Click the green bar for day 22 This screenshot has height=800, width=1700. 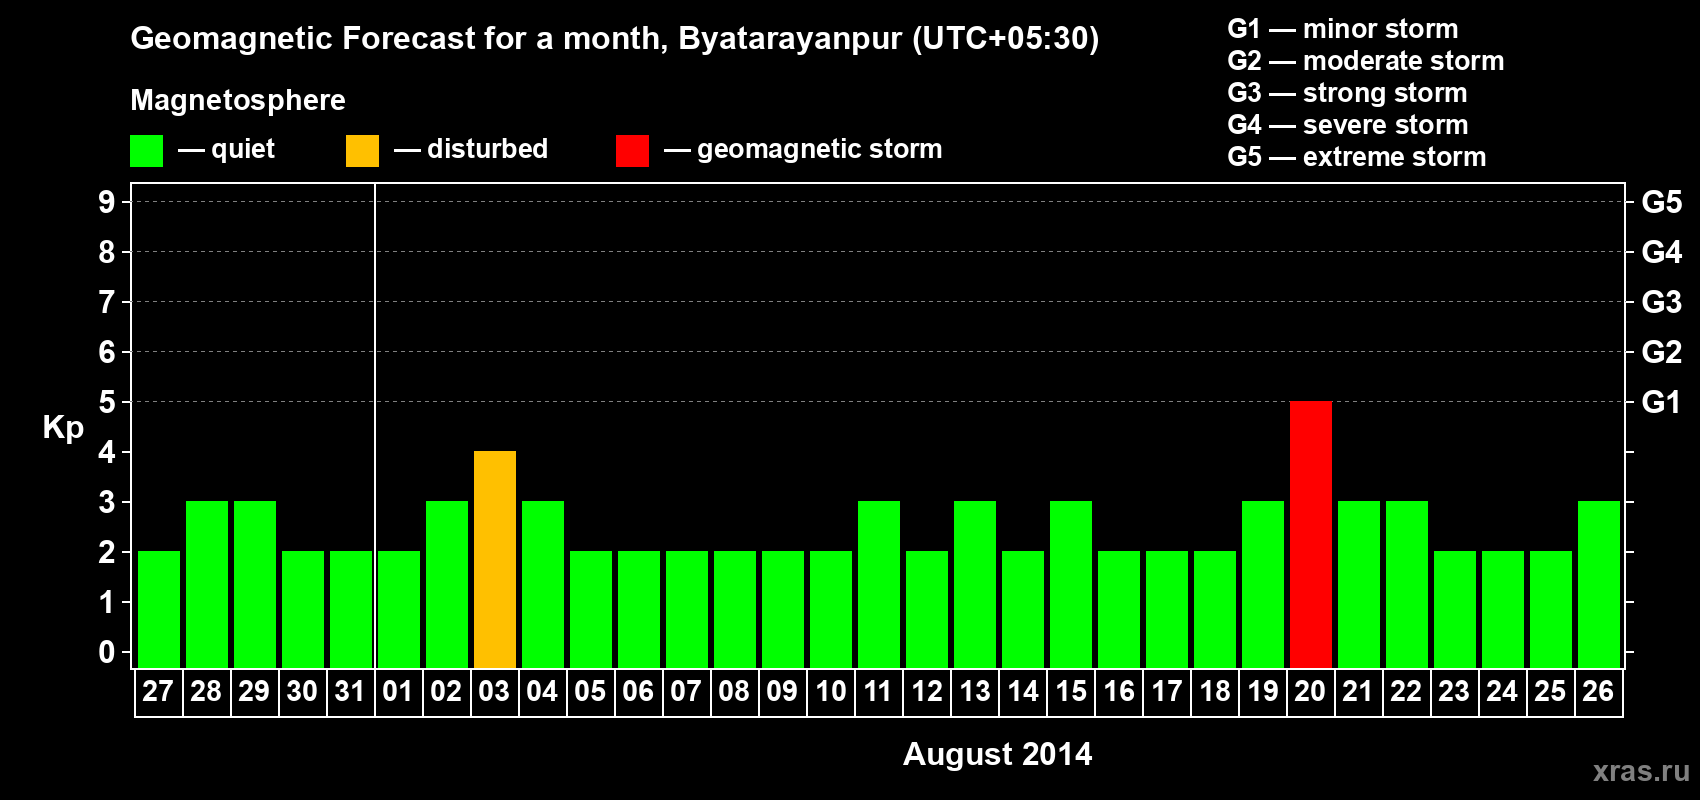click(1407, 584)
